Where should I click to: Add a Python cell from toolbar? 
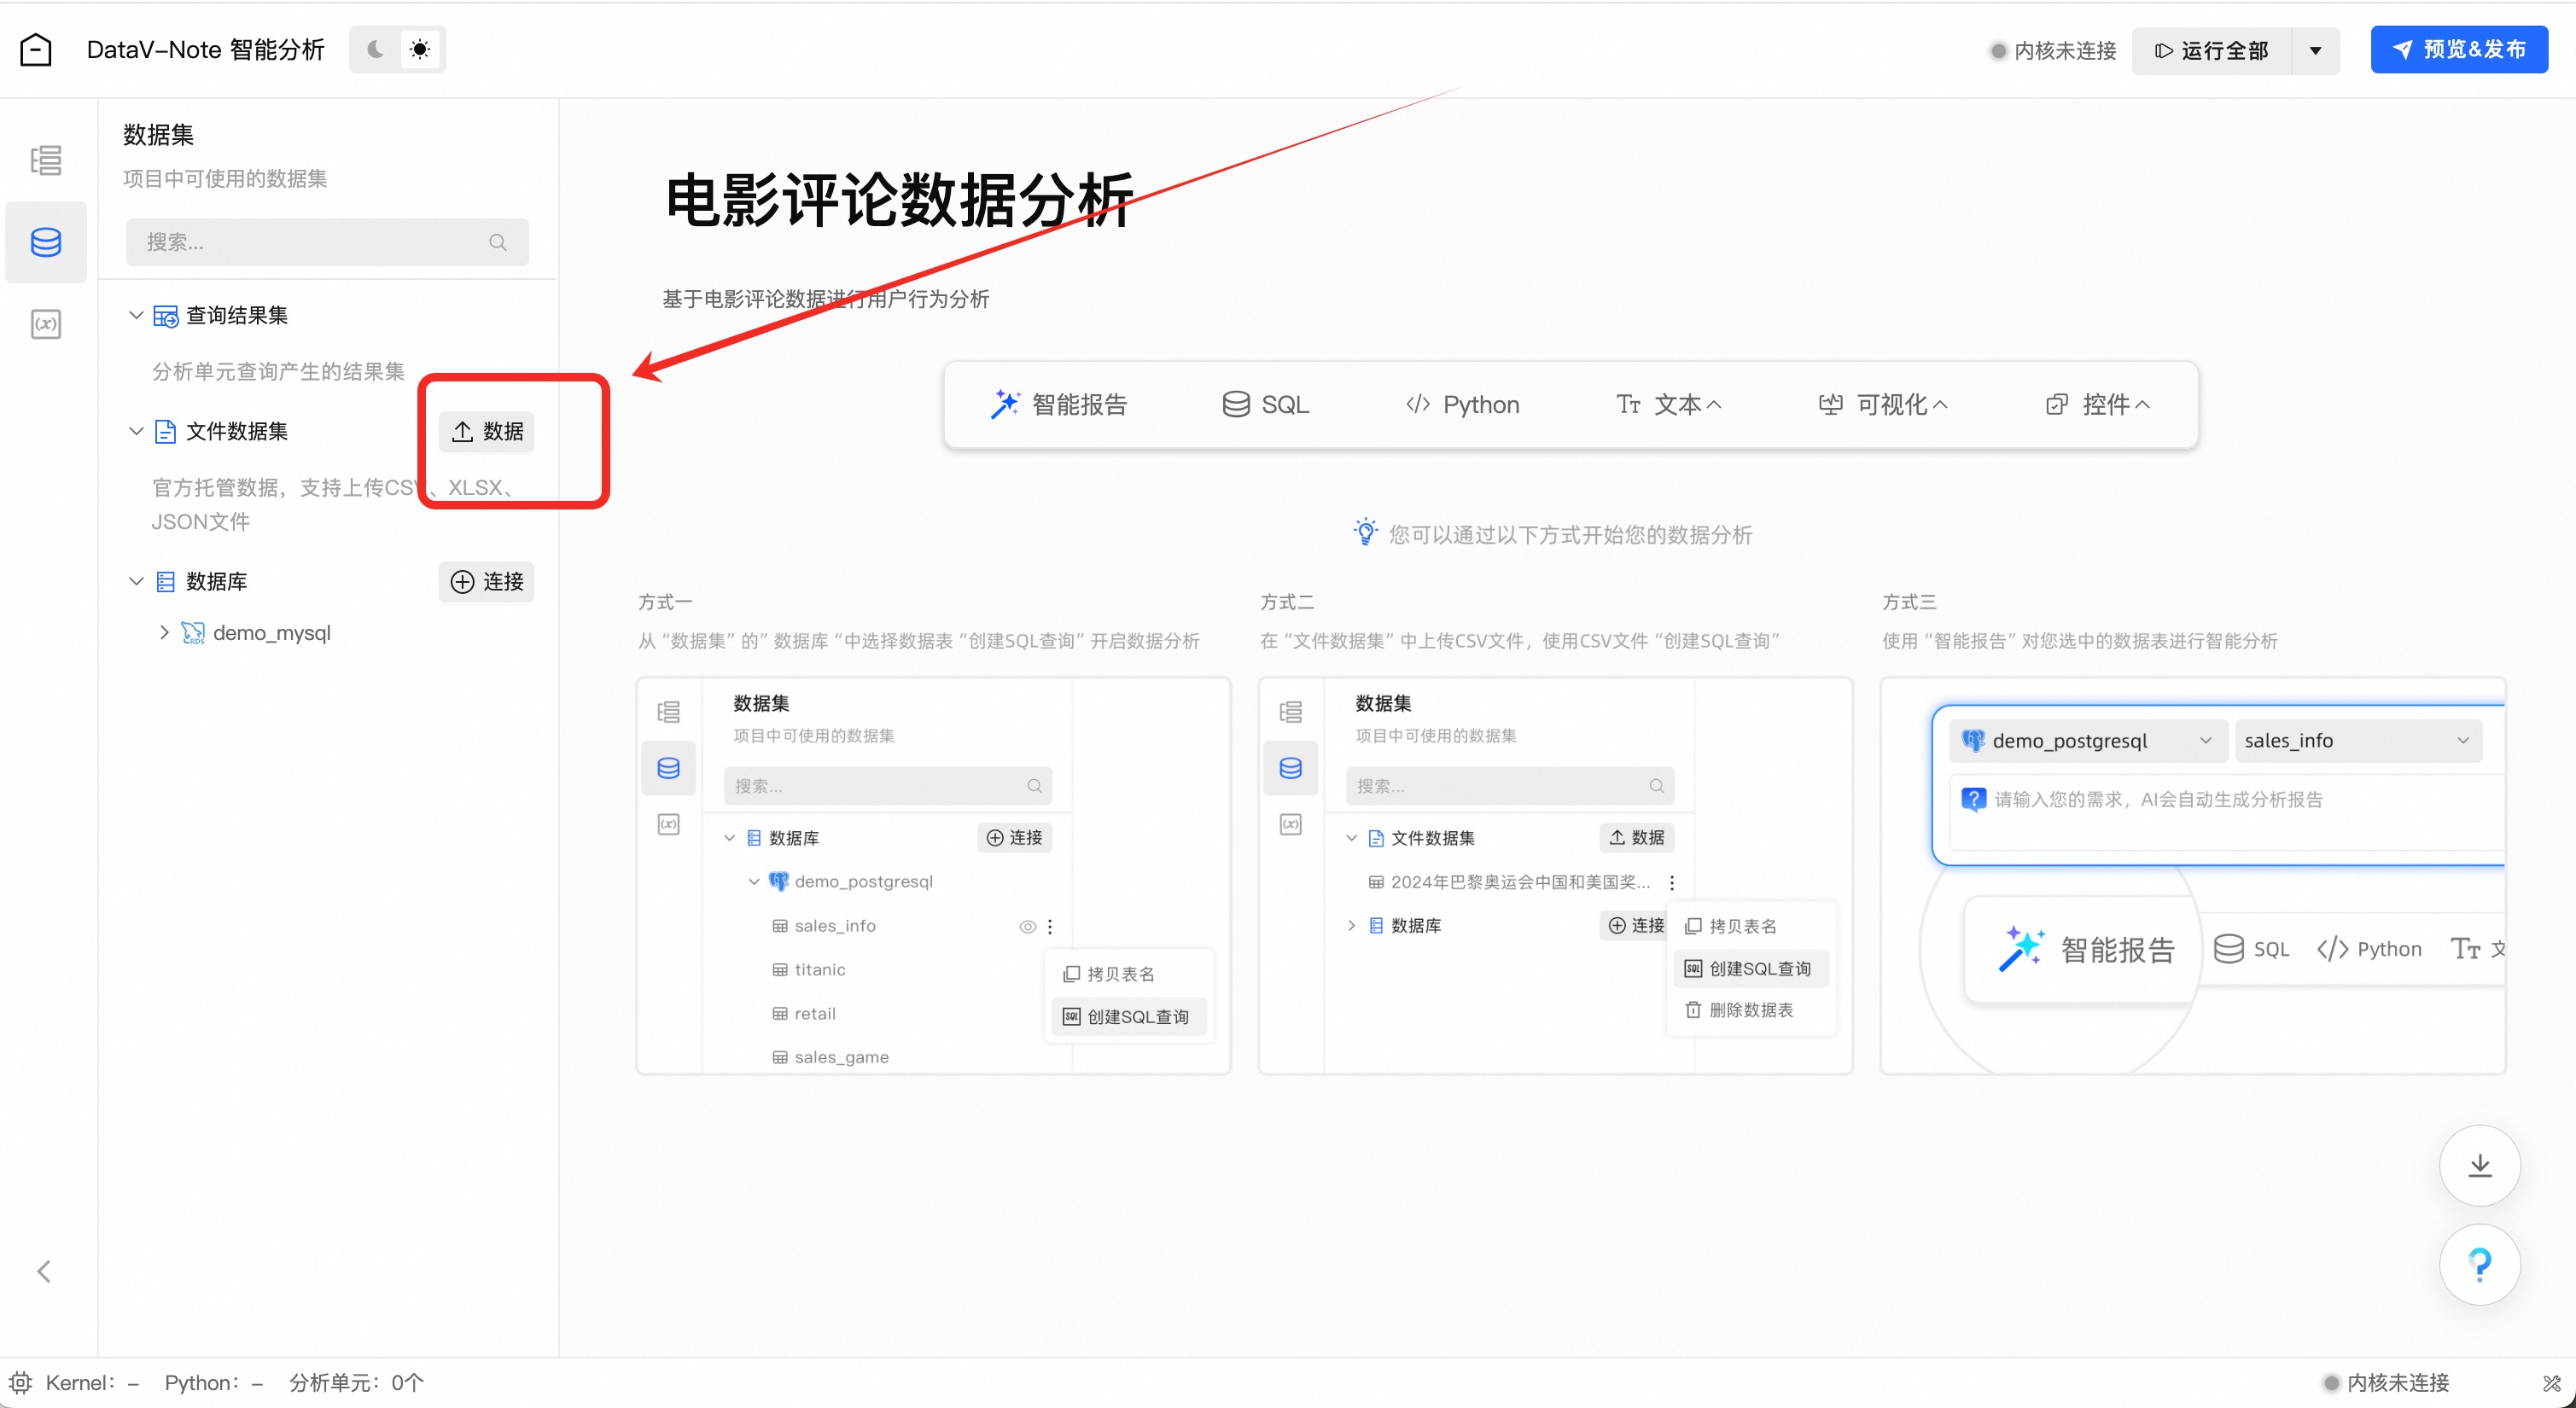tap(1462, 404)
